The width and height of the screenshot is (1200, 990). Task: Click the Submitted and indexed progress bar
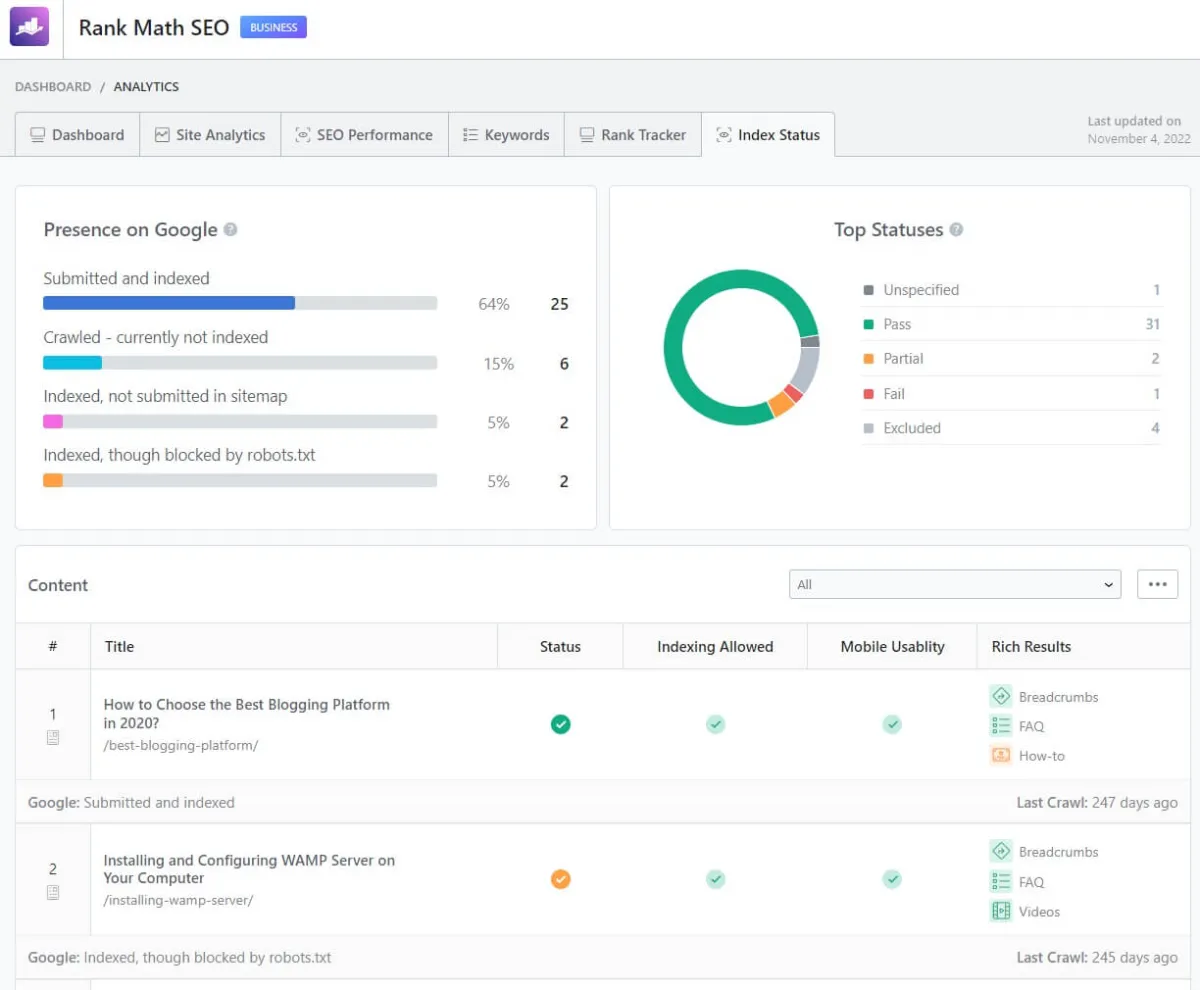240,303
